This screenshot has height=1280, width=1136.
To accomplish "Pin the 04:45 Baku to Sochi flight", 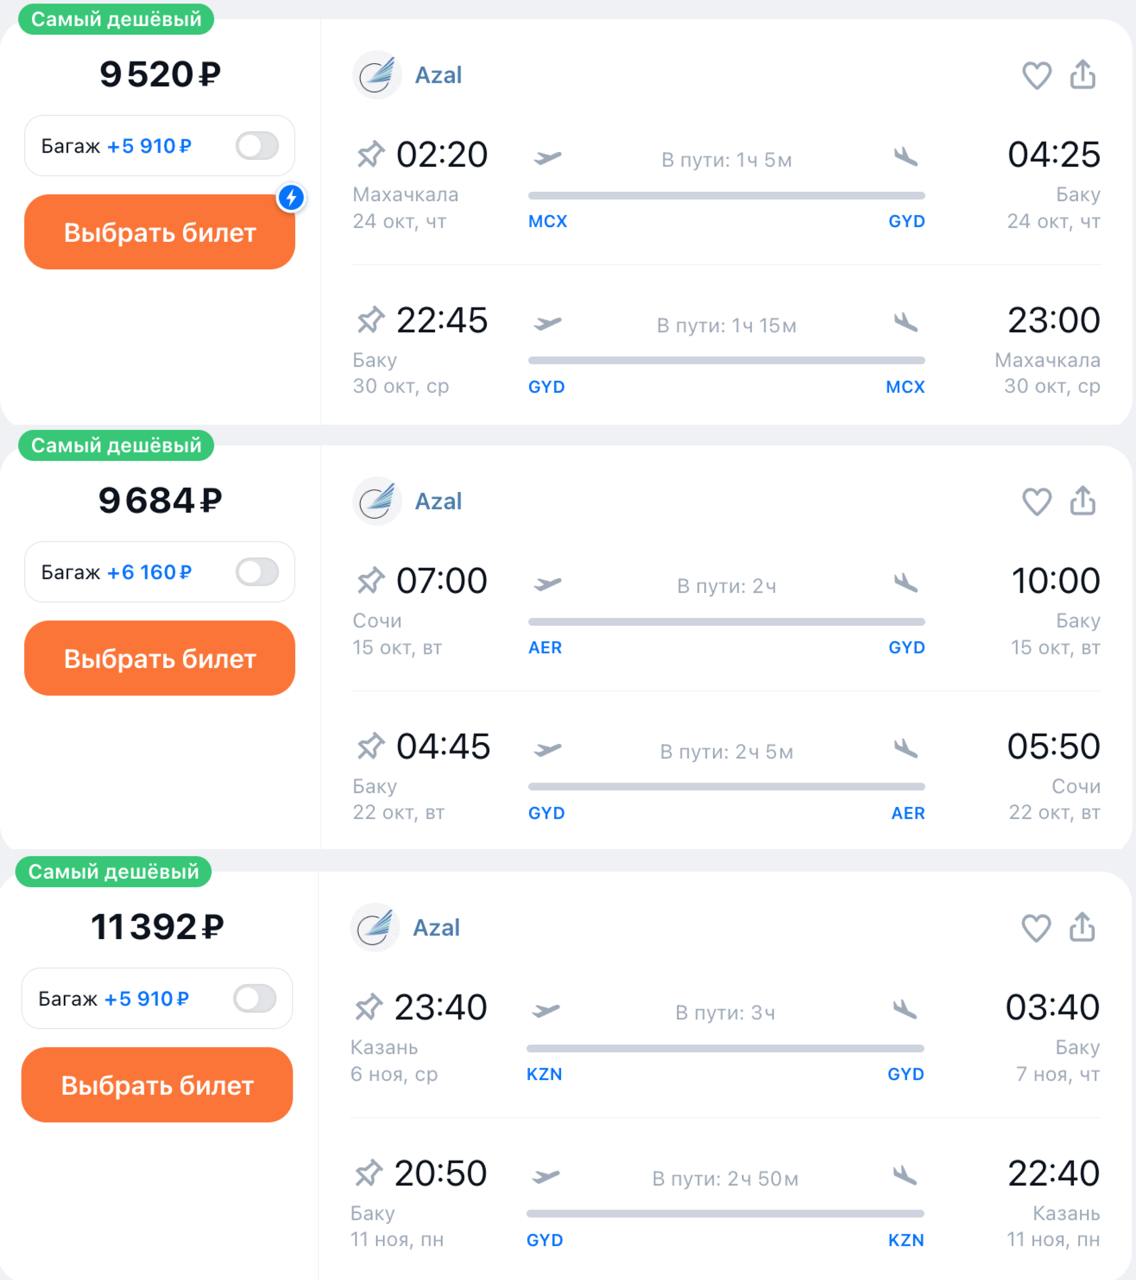I will (370, 747).
